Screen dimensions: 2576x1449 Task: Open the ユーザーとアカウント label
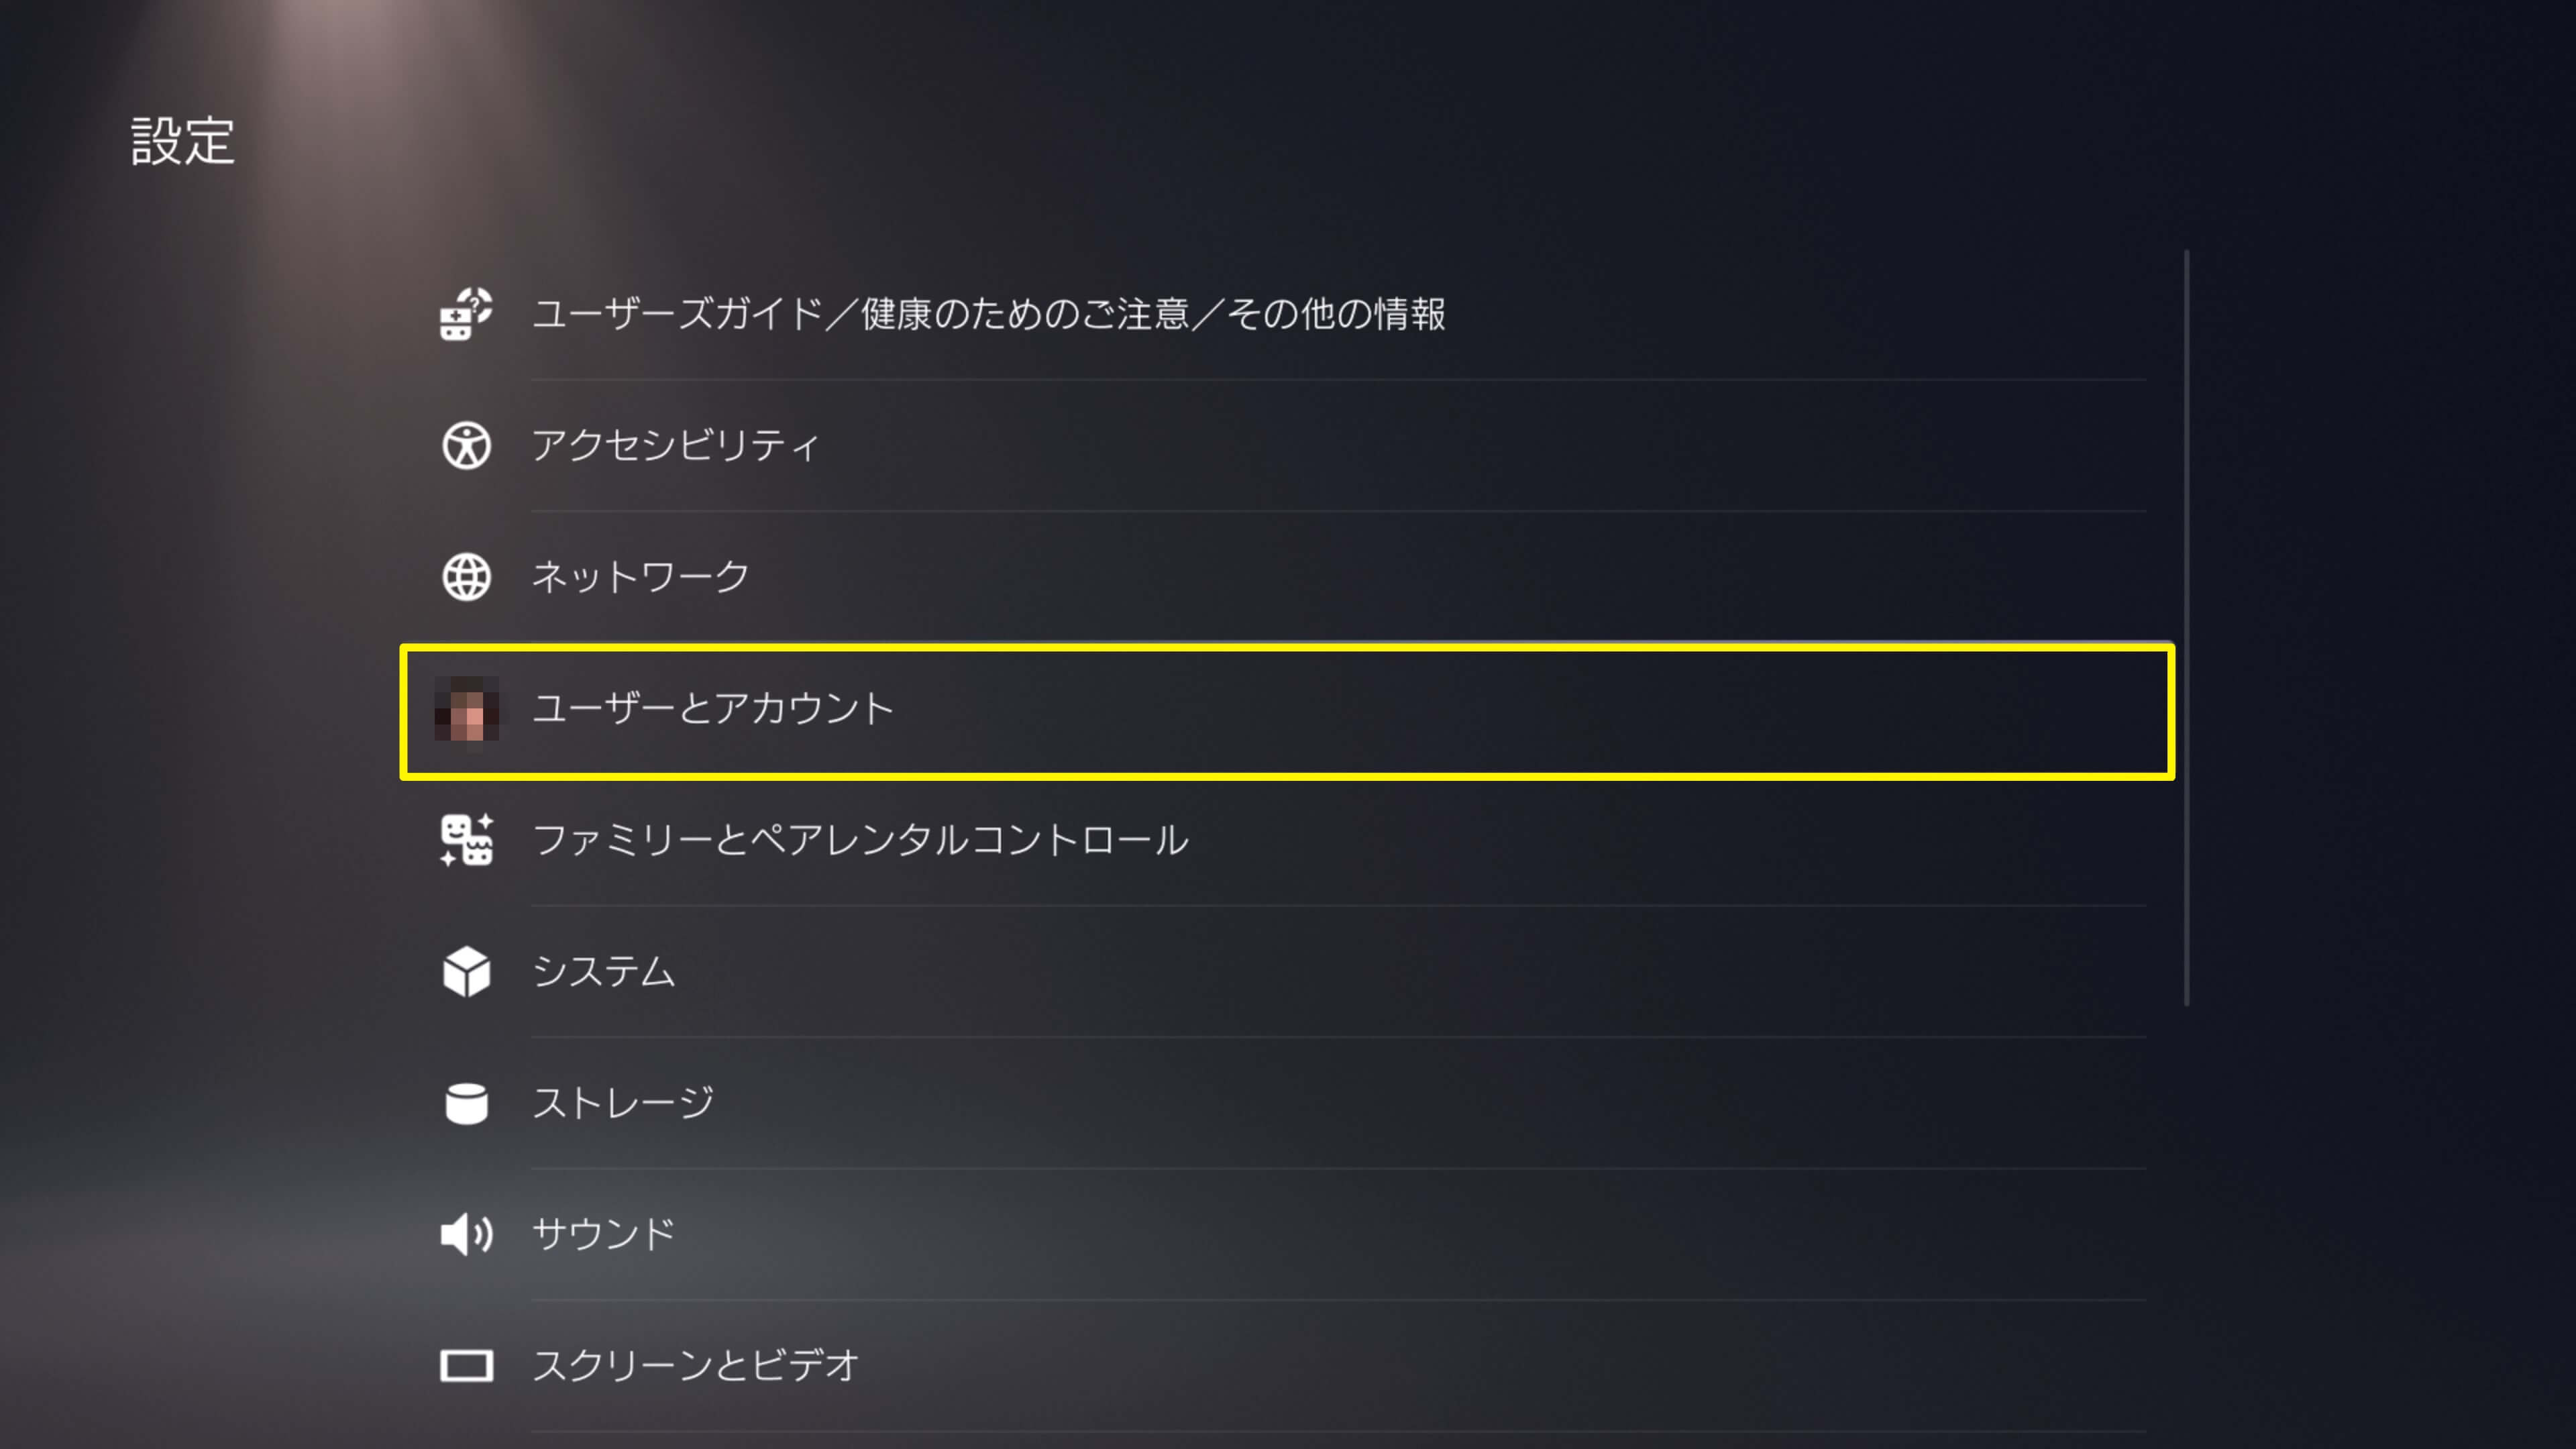click(x=712, y=709)
